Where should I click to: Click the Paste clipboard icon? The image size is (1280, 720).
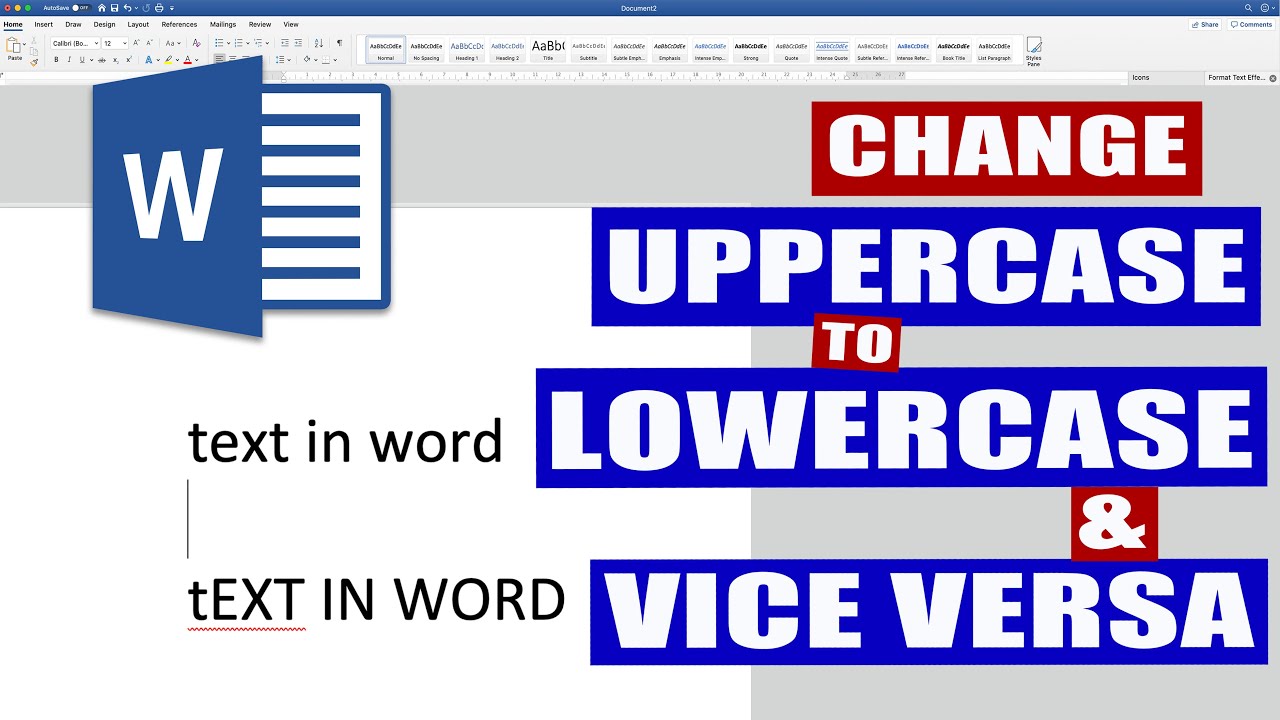point(14,46)
